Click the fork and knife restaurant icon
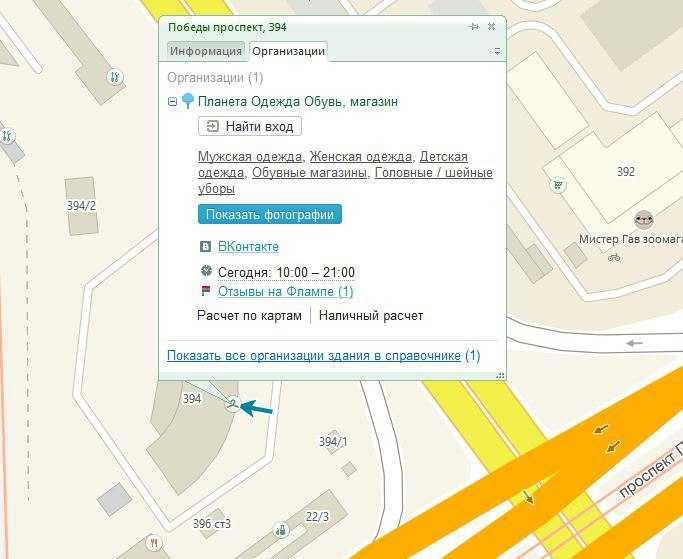 click(x=154, y=542)
